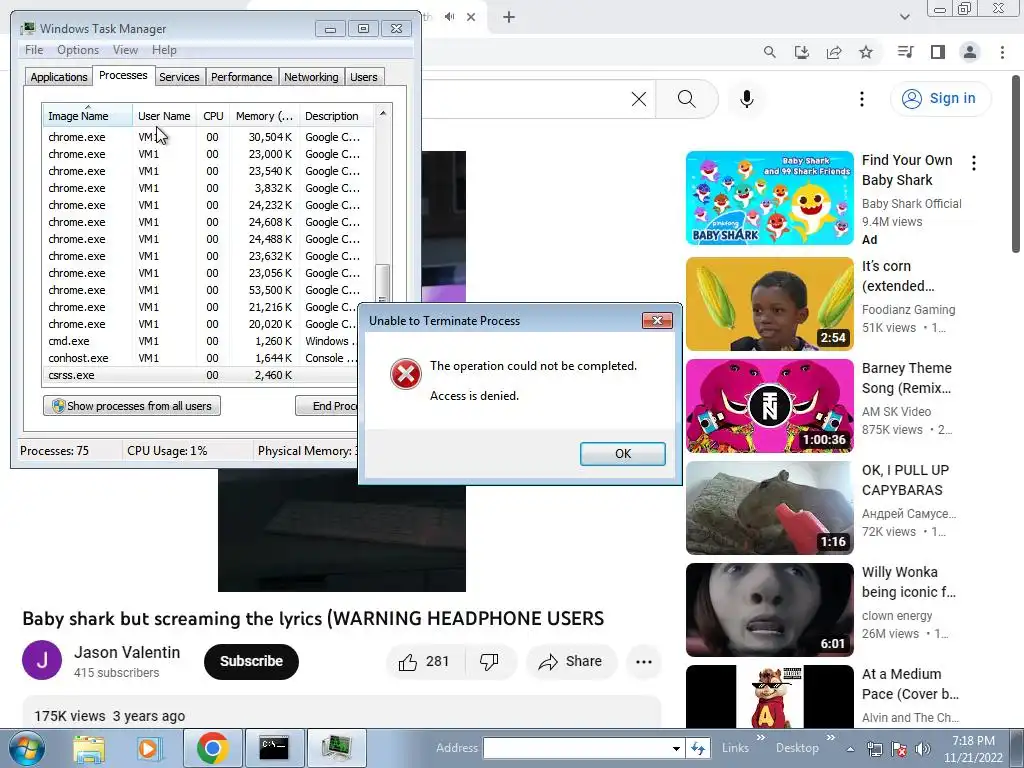
Task: Open At a Medium Pace video title
Action: coord(910,684)
